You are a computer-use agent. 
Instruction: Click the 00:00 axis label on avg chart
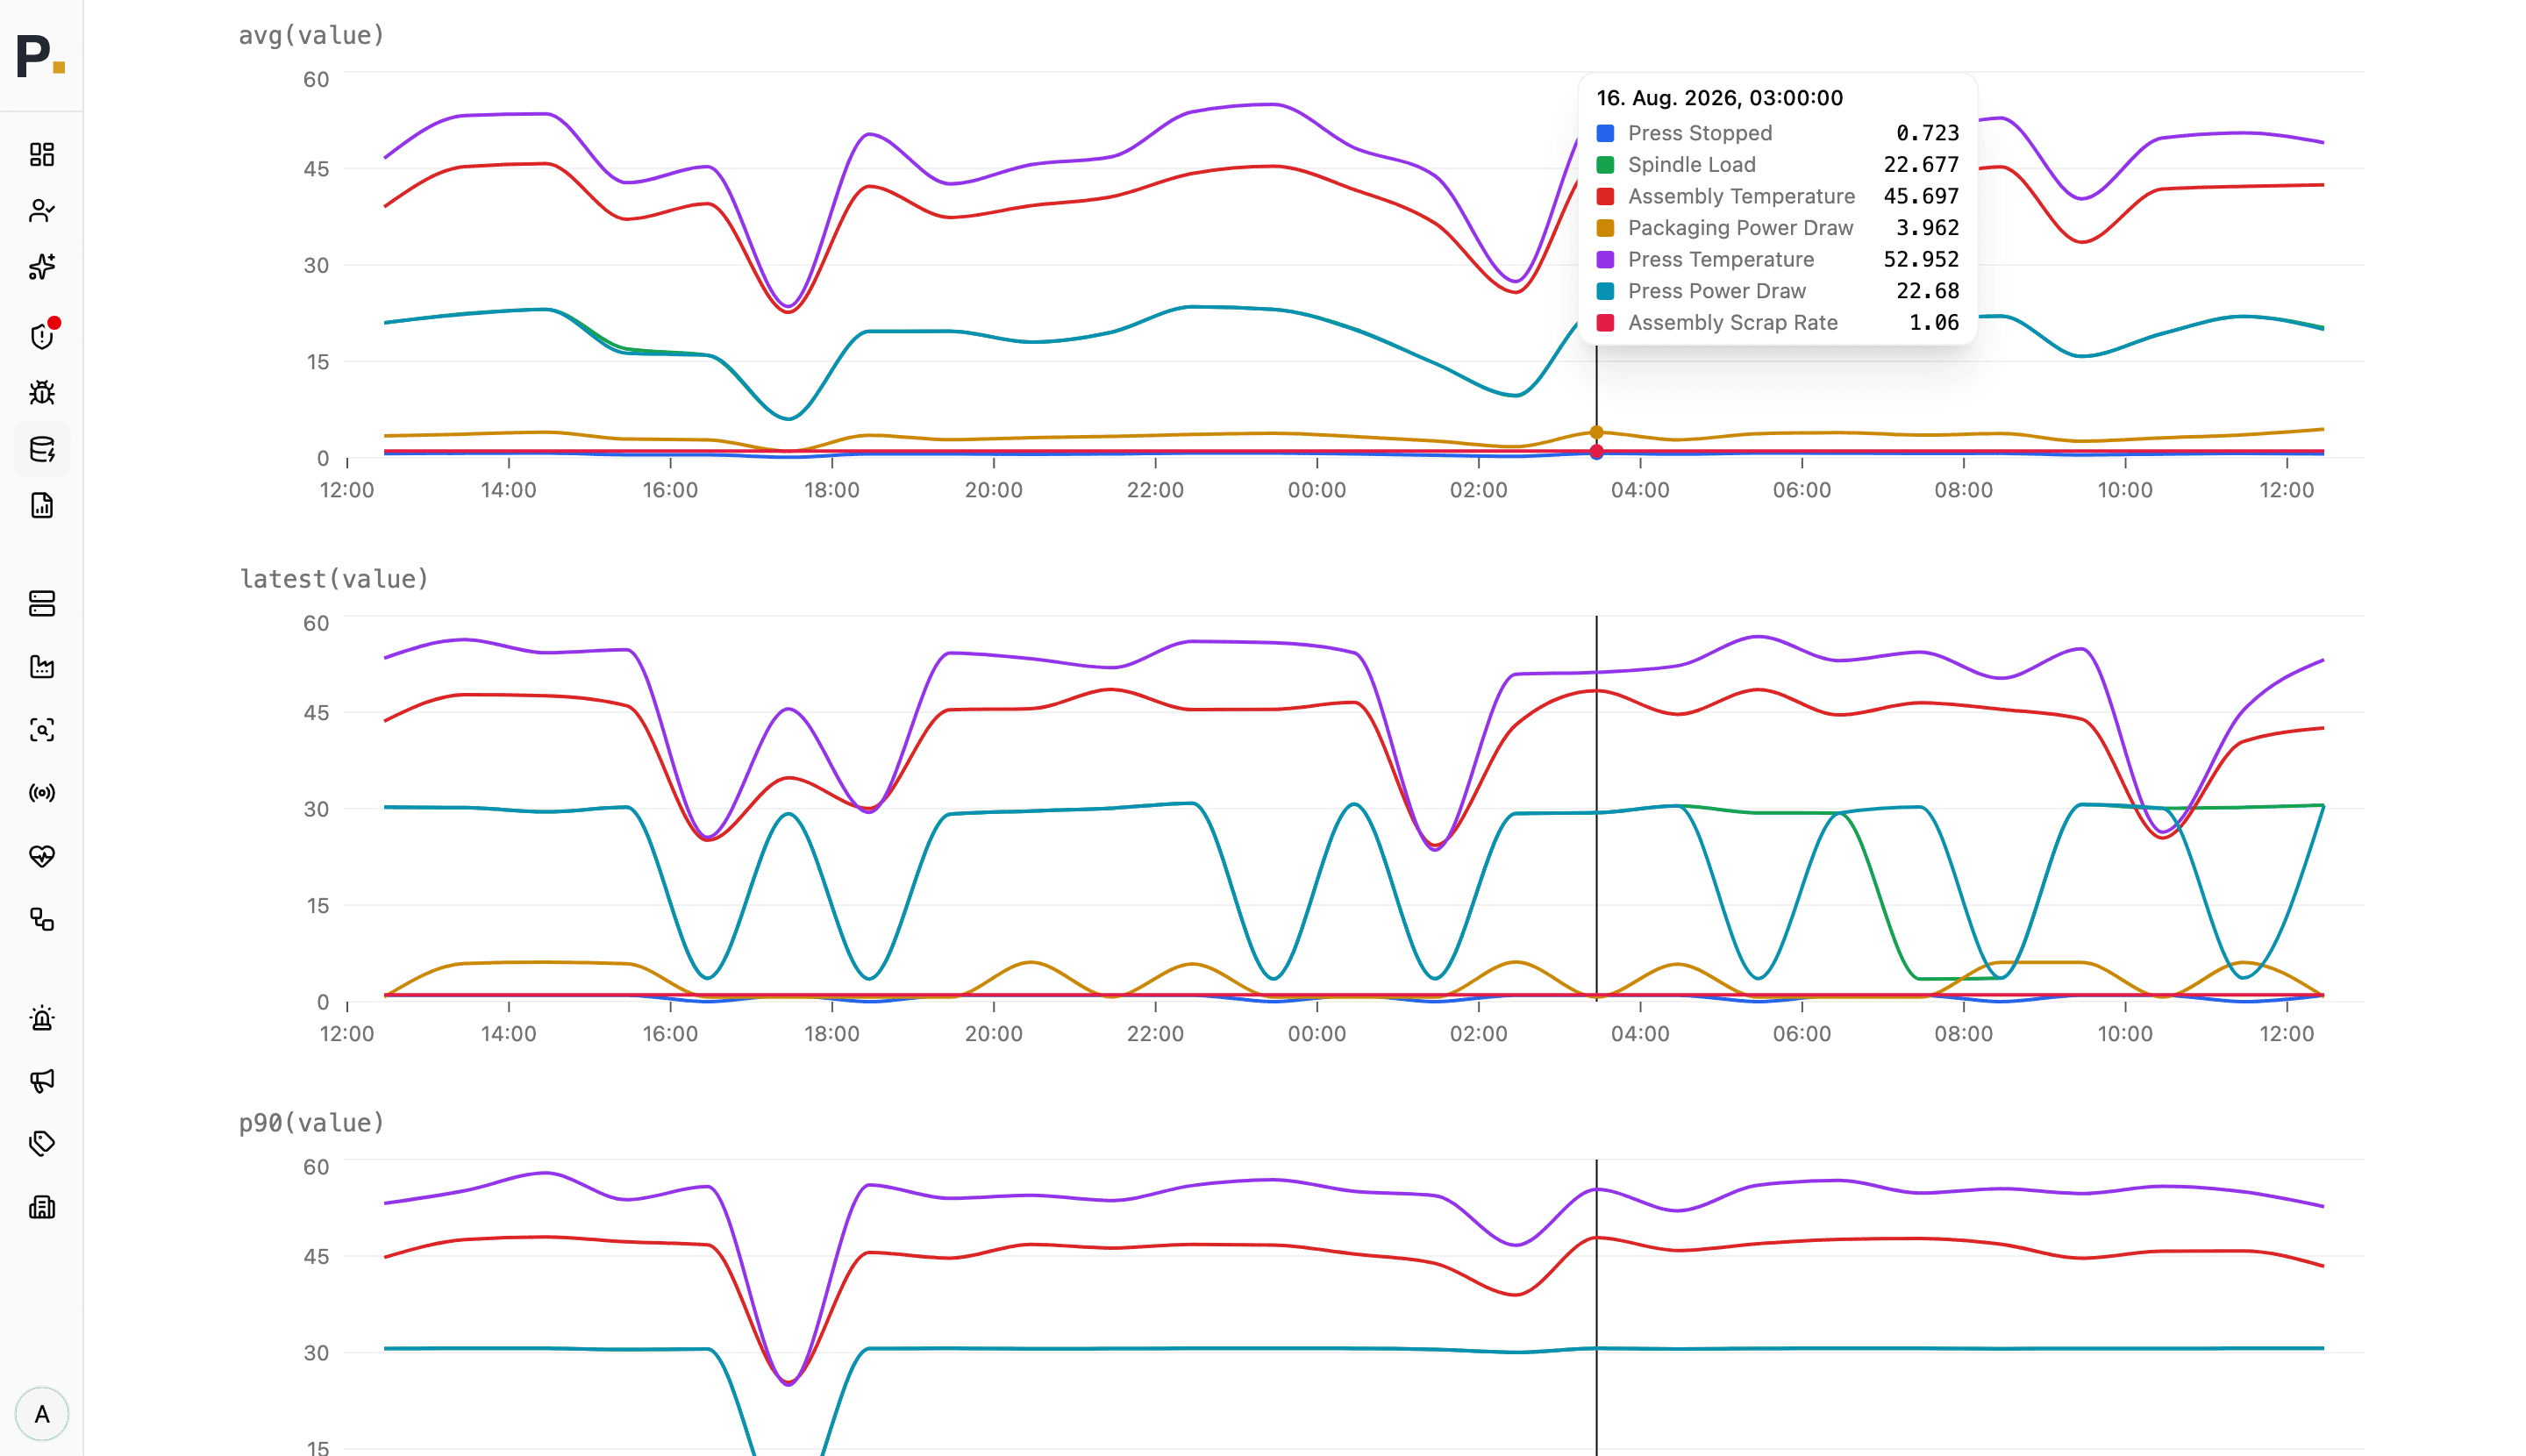(x=1317, y=491)
